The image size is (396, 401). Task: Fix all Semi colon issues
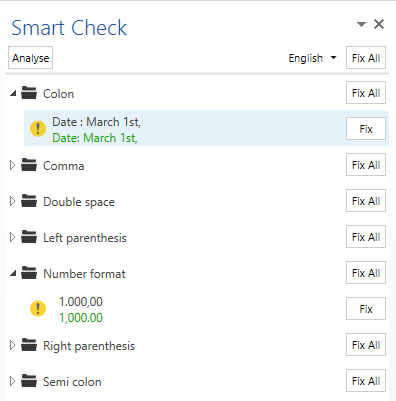click(x=366, y=381)
